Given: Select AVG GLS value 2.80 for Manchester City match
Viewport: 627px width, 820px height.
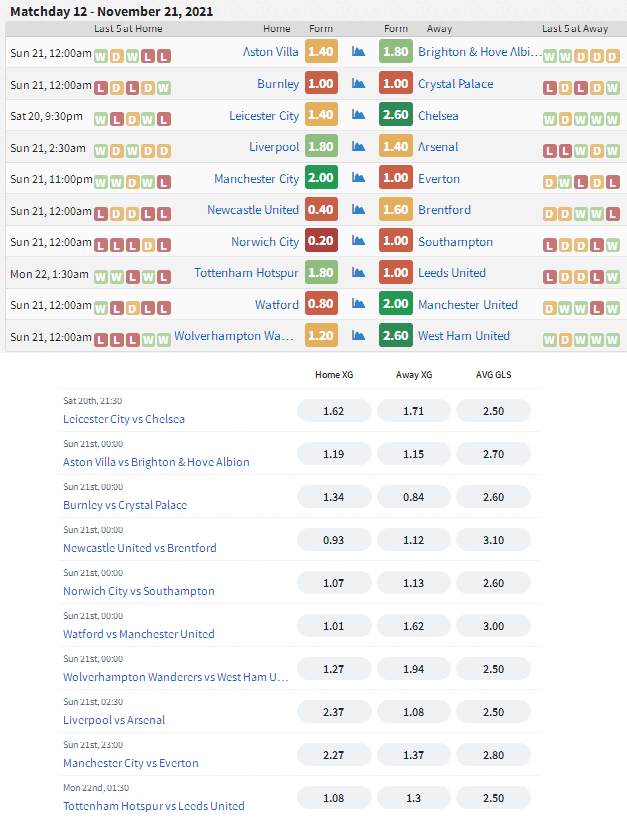Looking at the screenshot, I should tap(494, 755).
